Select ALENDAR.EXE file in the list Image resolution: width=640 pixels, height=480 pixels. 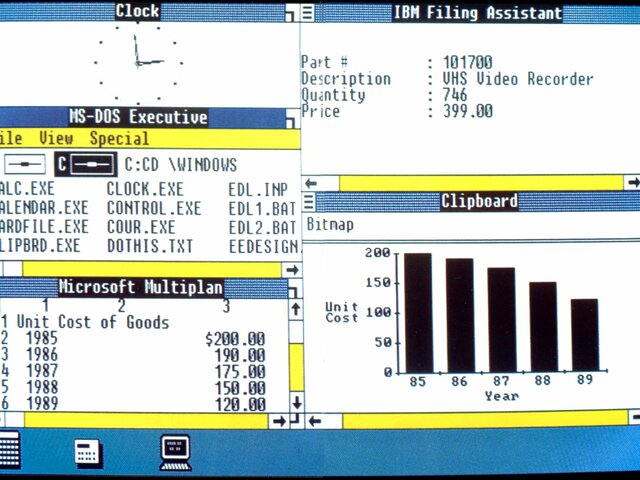(x=44, y=208)
